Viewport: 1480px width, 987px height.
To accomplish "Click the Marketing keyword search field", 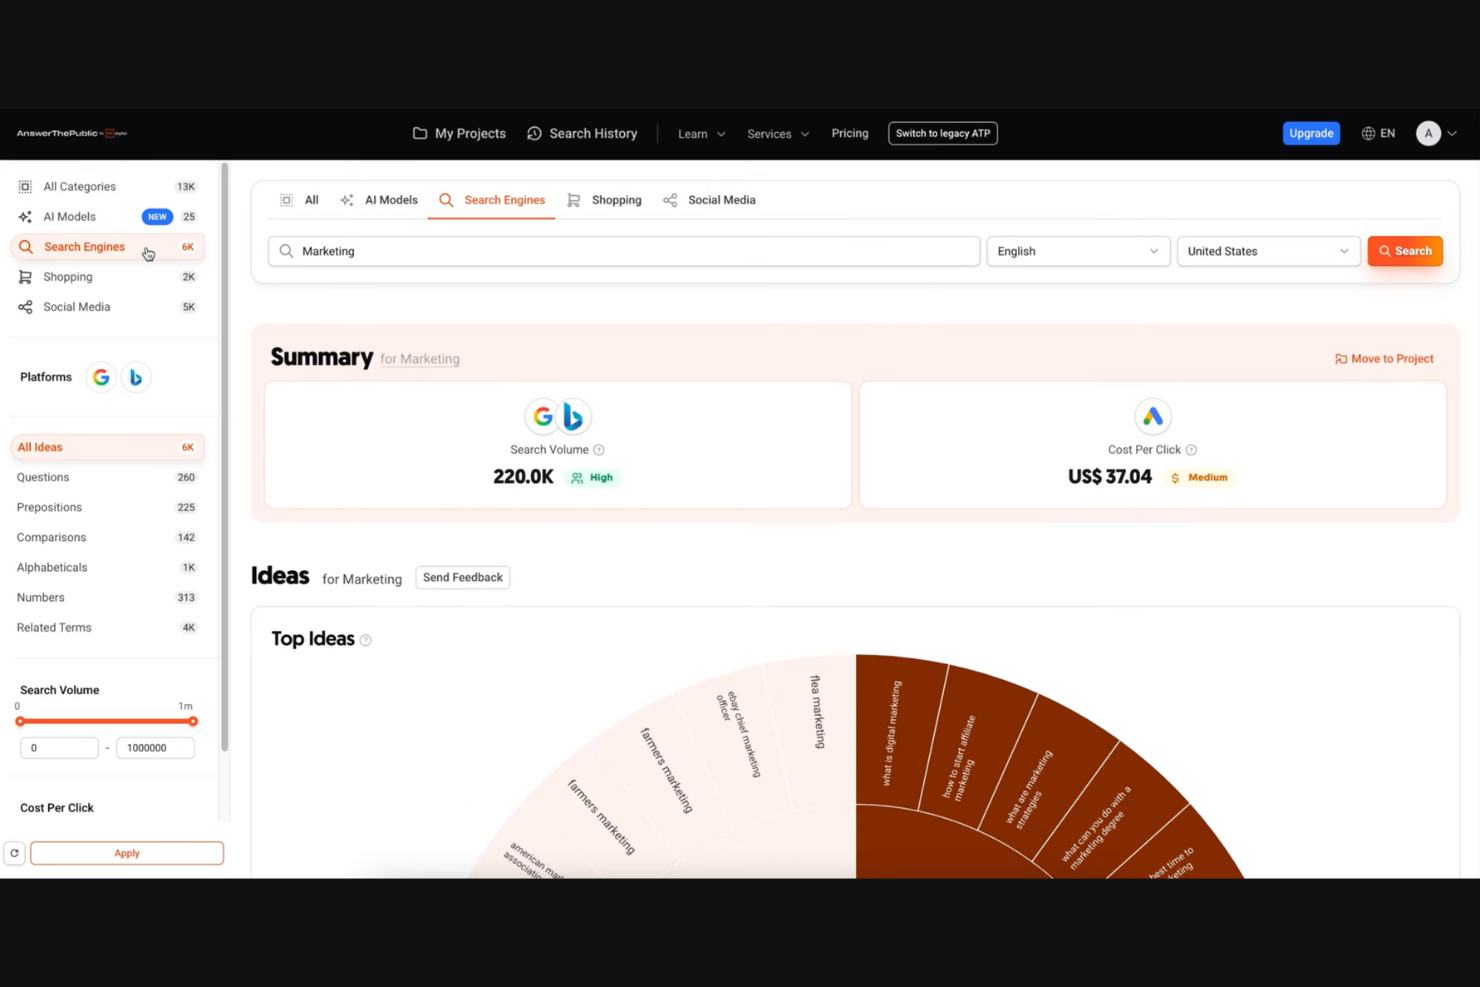I will coord(624,251).
